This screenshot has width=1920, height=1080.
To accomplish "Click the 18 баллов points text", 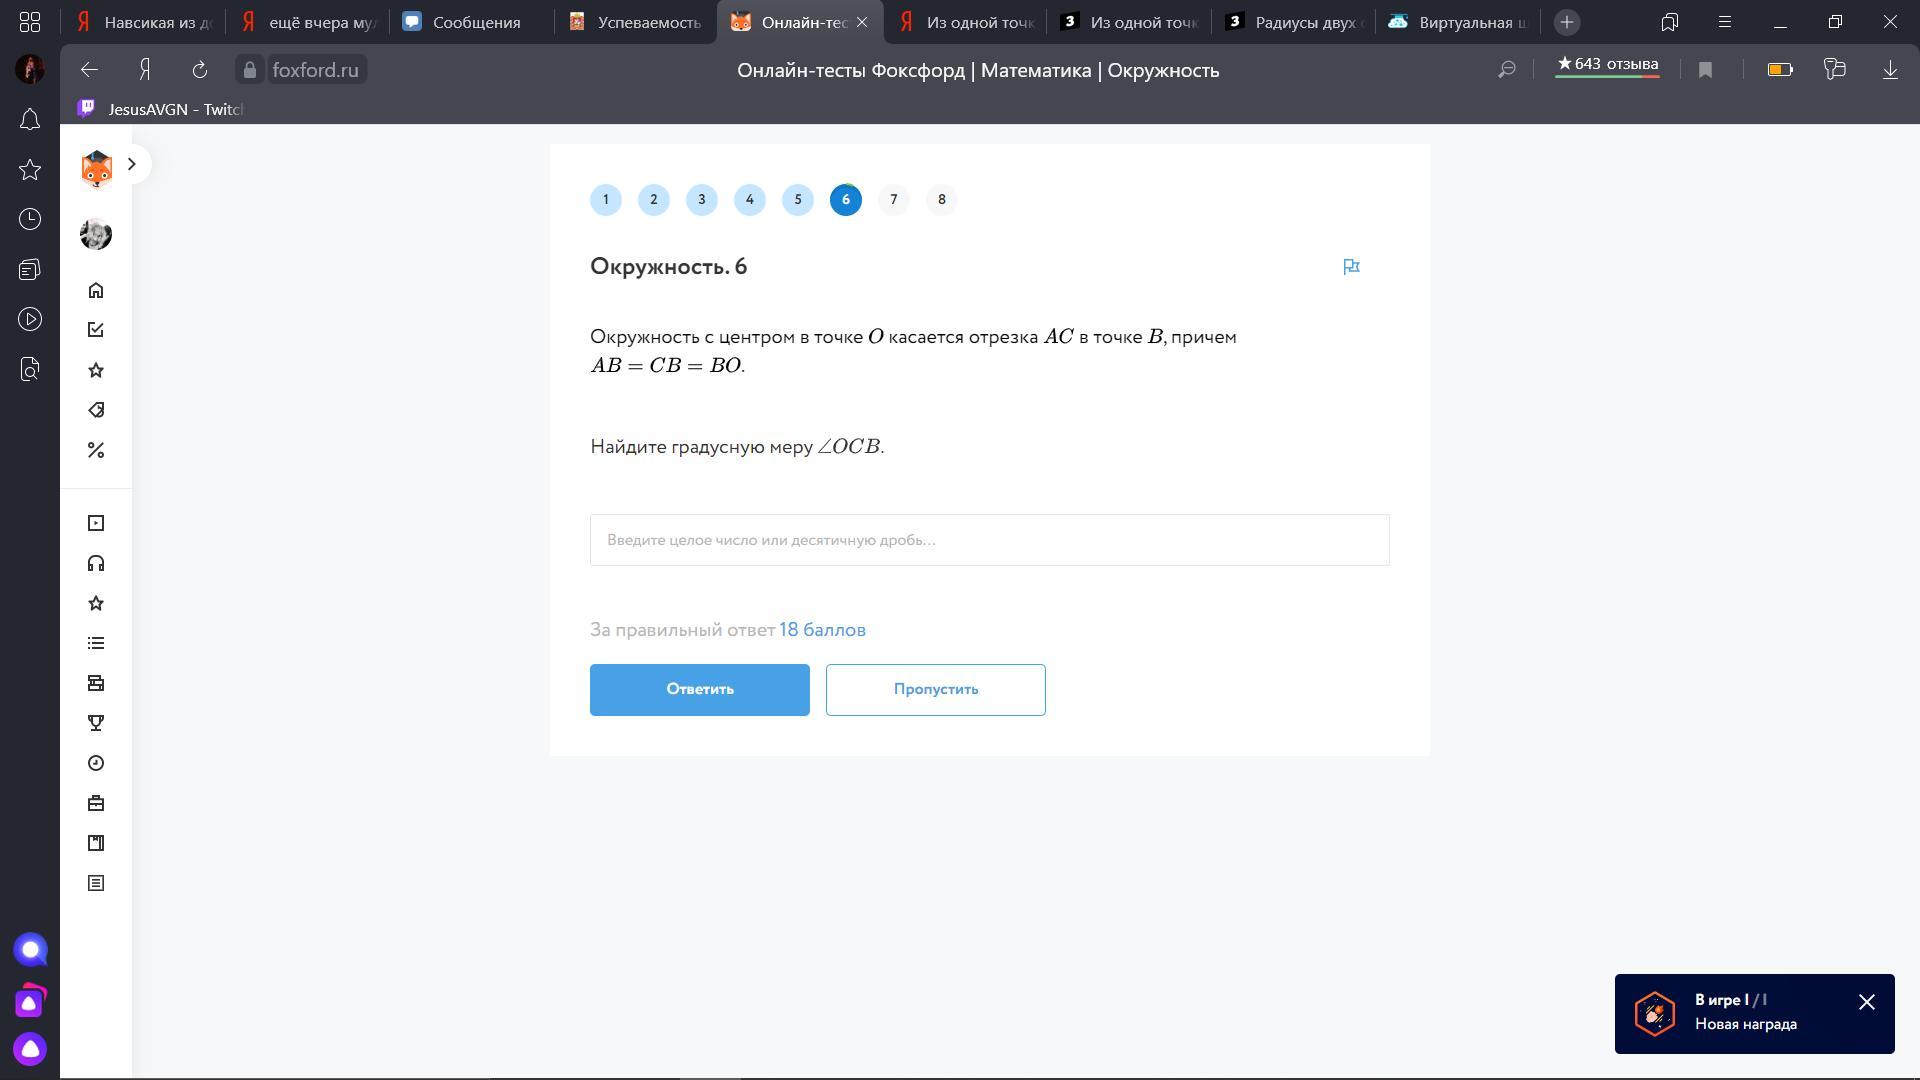I will coord(822,630).
